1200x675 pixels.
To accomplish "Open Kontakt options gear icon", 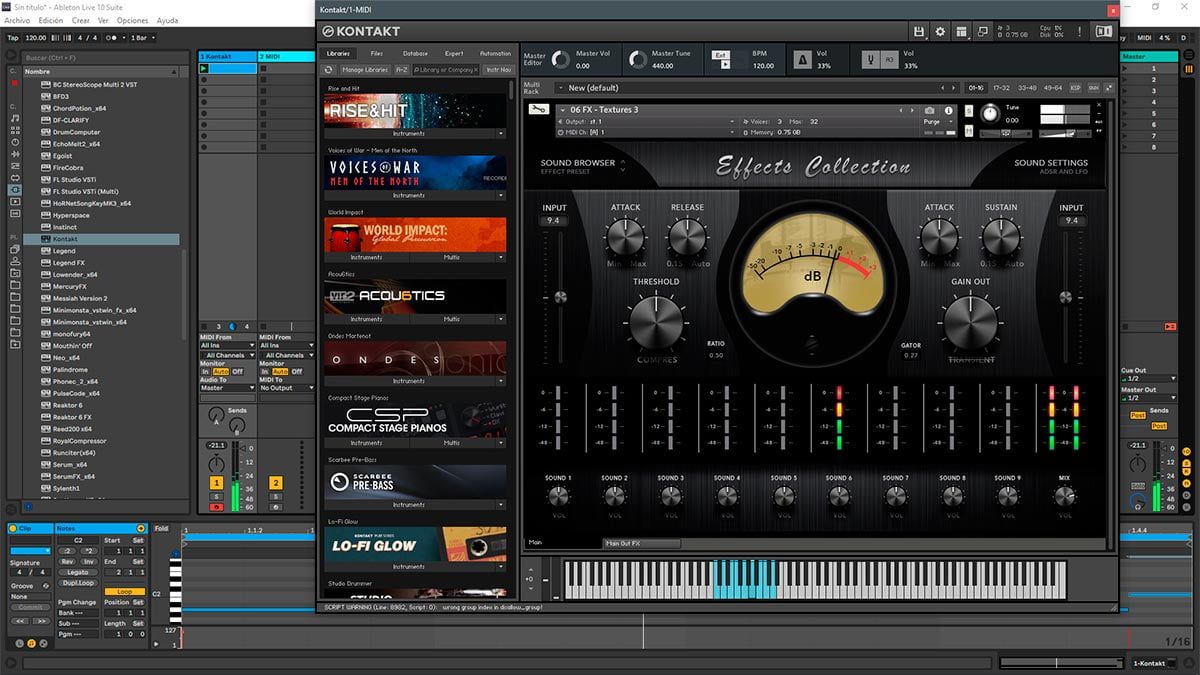I will pos(940,32).
